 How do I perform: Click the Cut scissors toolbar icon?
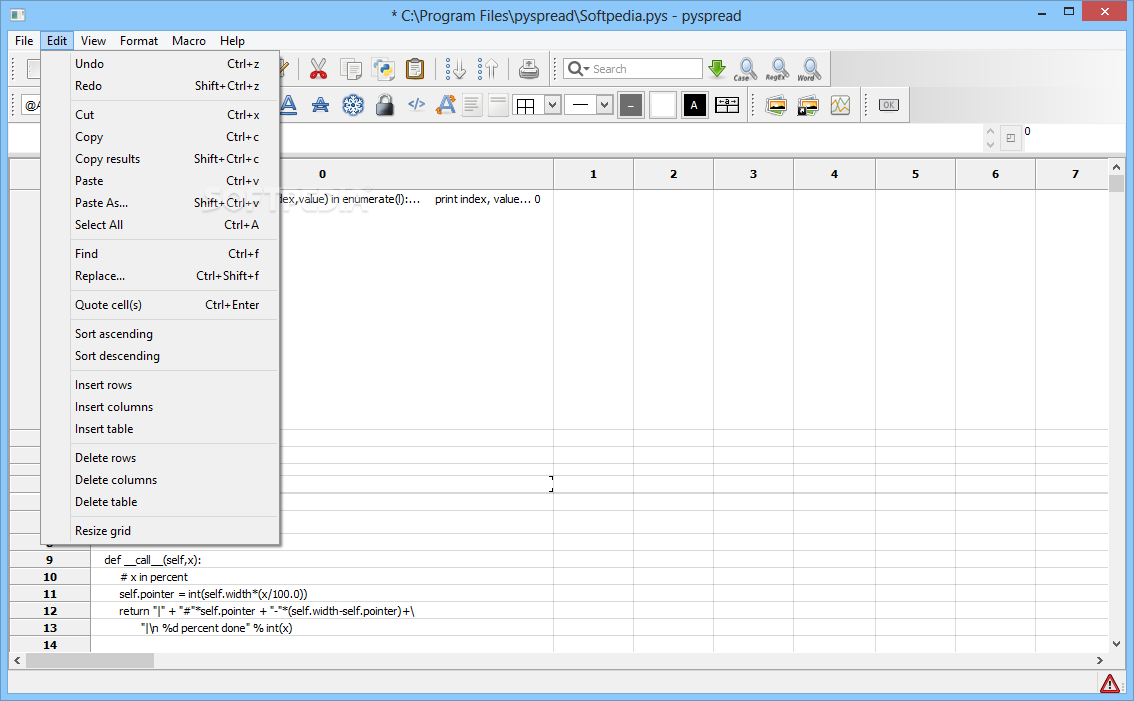coord(318,69)
